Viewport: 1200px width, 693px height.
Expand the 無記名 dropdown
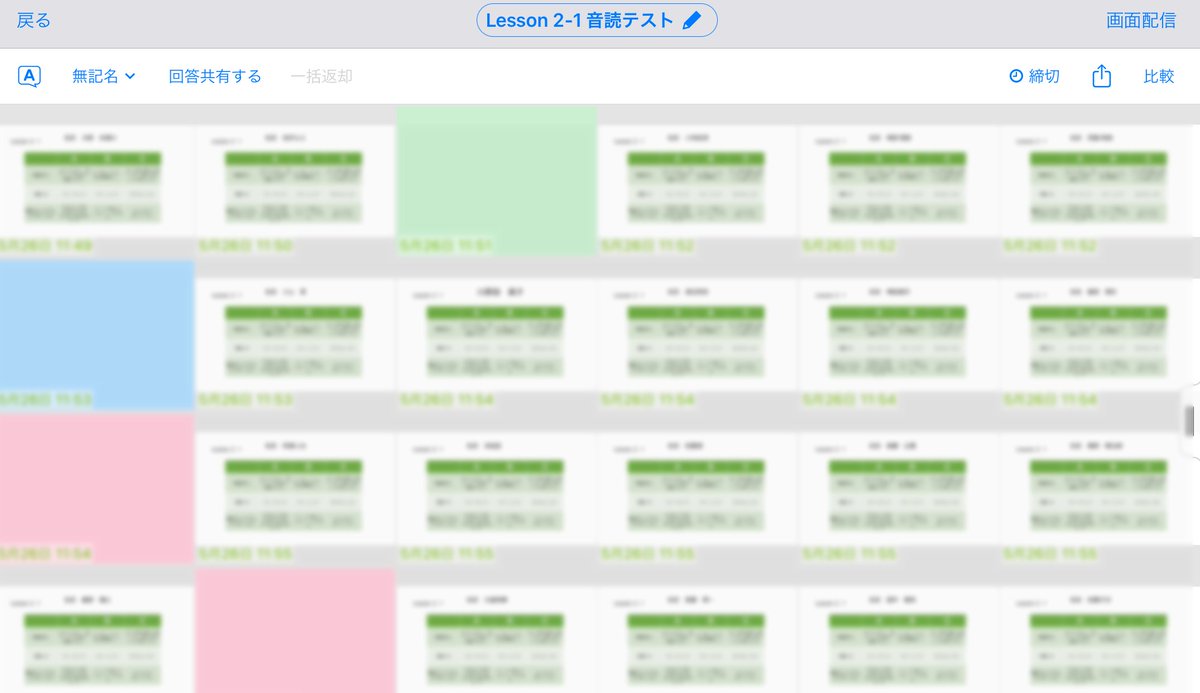click(104, 76)
